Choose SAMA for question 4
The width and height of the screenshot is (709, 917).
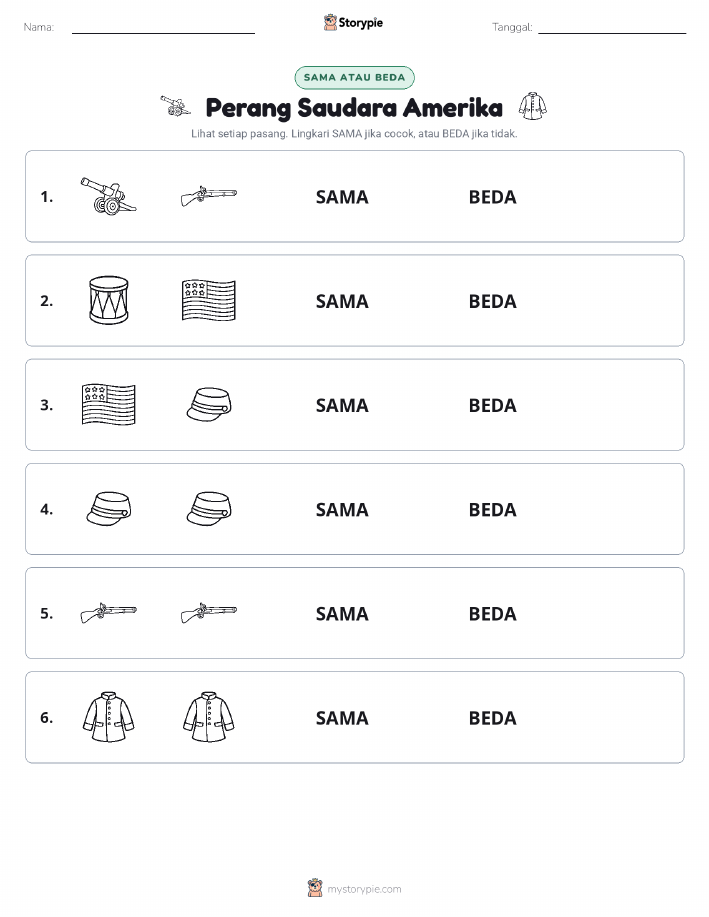(x=342, y=509)
